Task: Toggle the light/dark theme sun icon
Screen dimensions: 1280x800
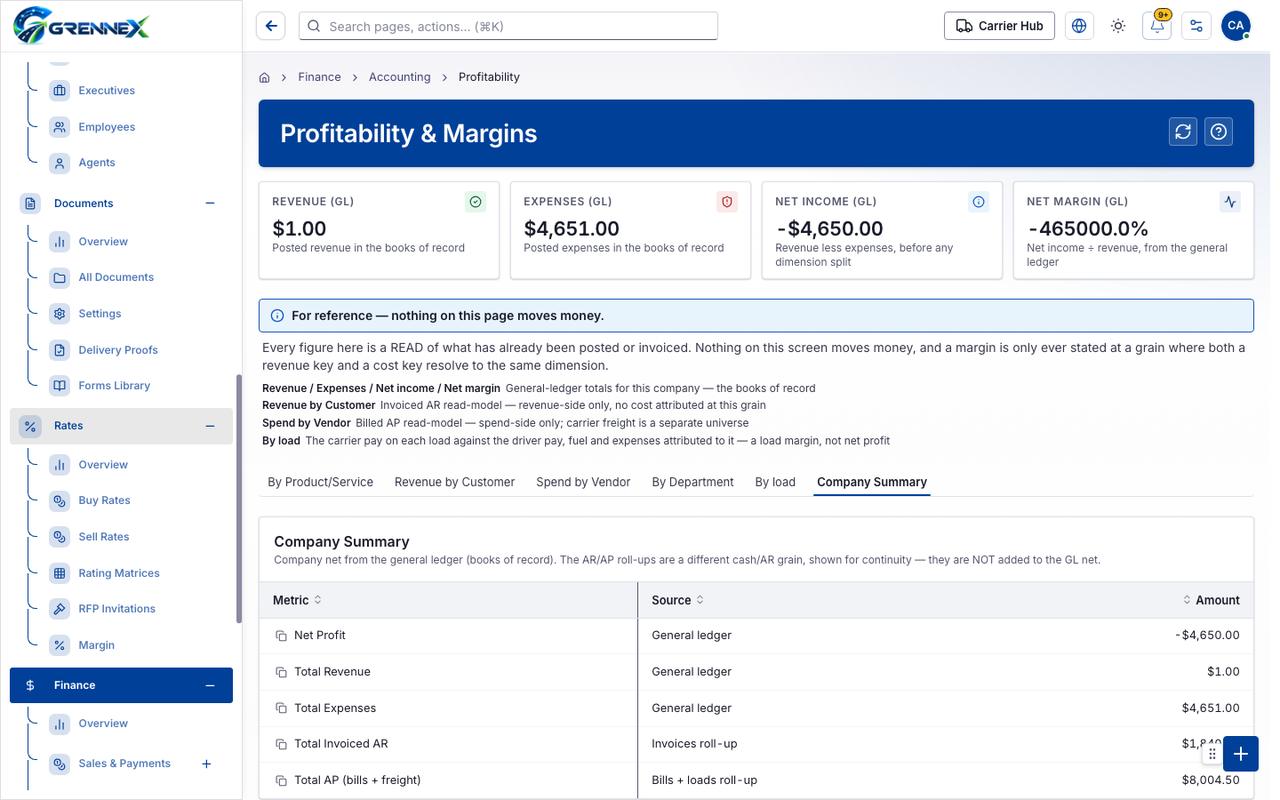Action: (x=1118, y=26)
